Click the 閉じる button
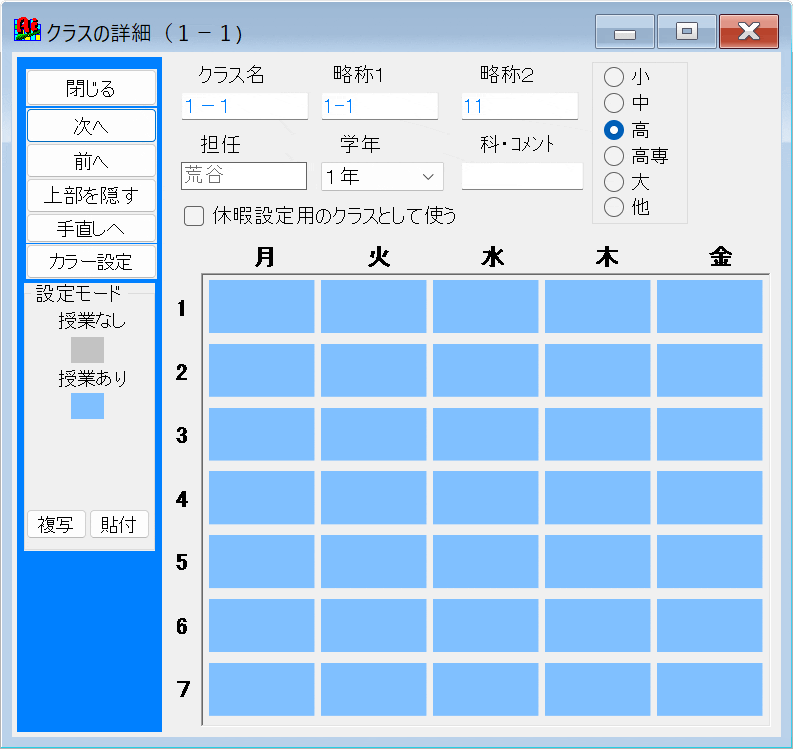 point(91,88)
